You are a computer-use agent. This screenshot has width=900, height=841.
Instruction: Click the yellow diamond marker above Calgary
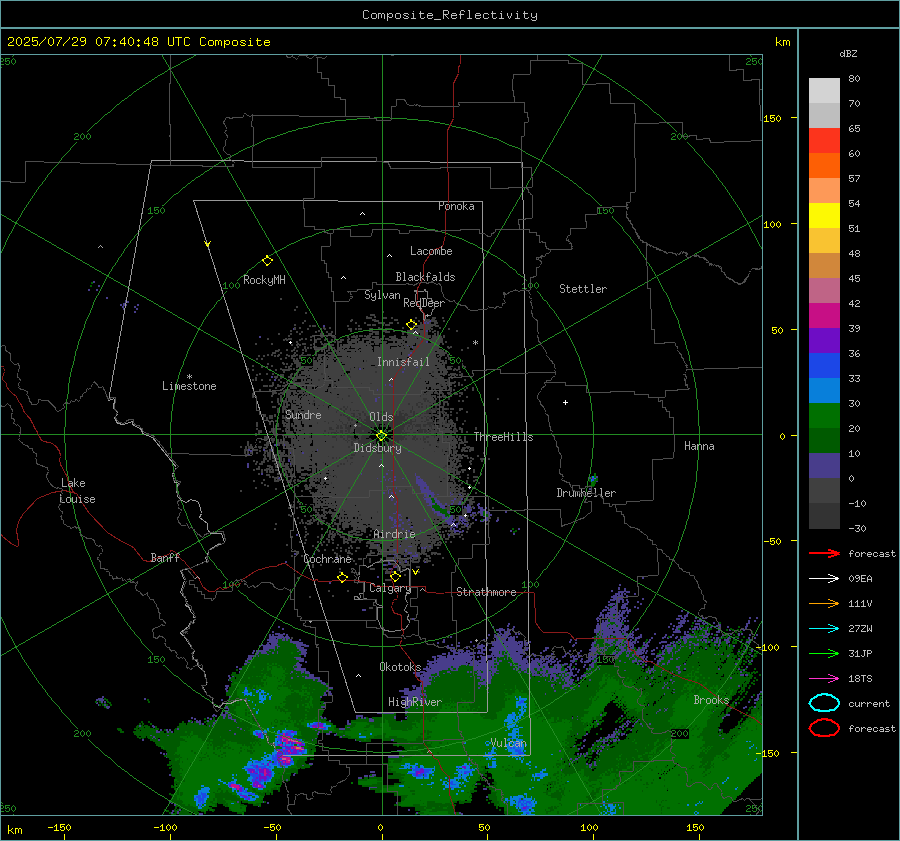pyautogui.click(x=395, y=576)
